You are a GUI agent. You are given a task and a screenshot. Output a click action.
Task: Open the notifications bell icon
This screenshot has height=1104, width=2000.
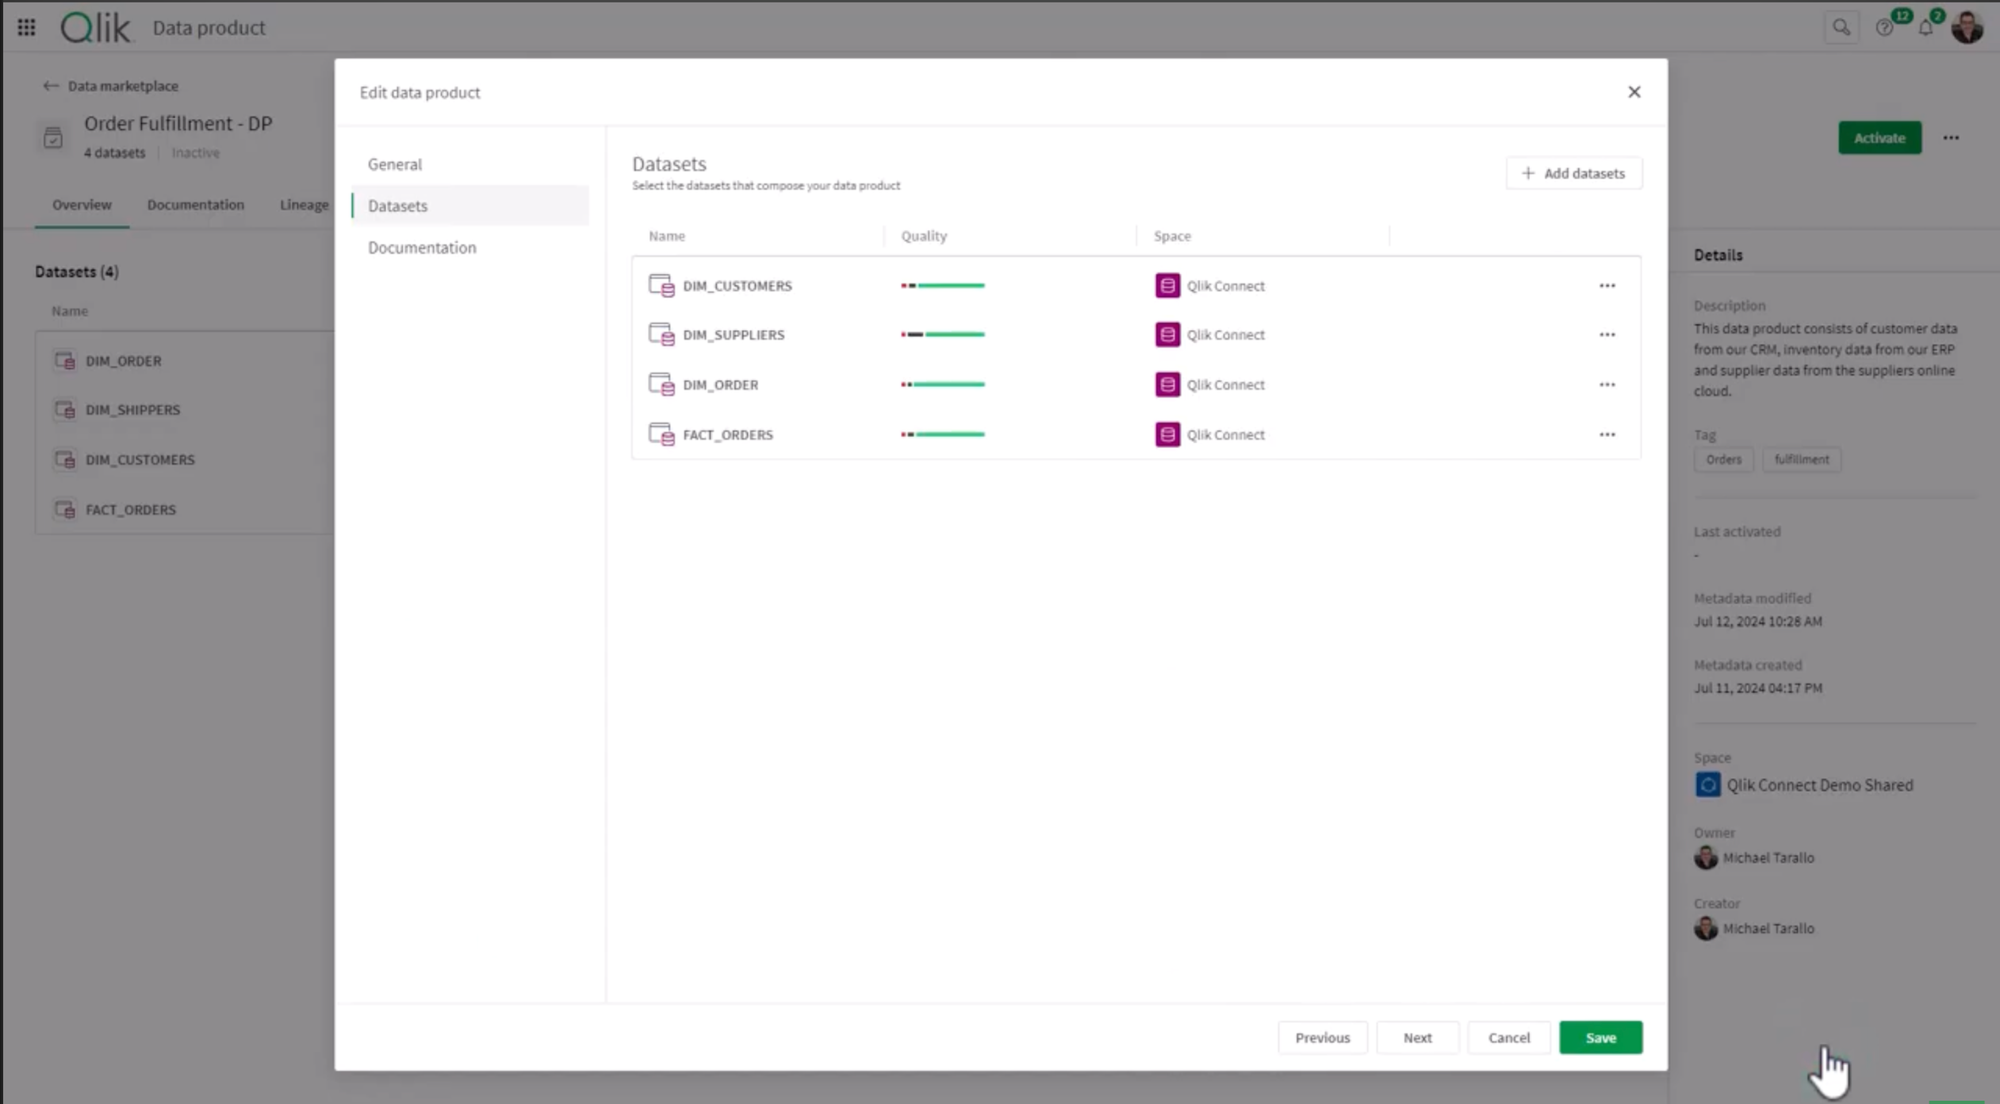pyautogui.click(x=1925, y=28)
